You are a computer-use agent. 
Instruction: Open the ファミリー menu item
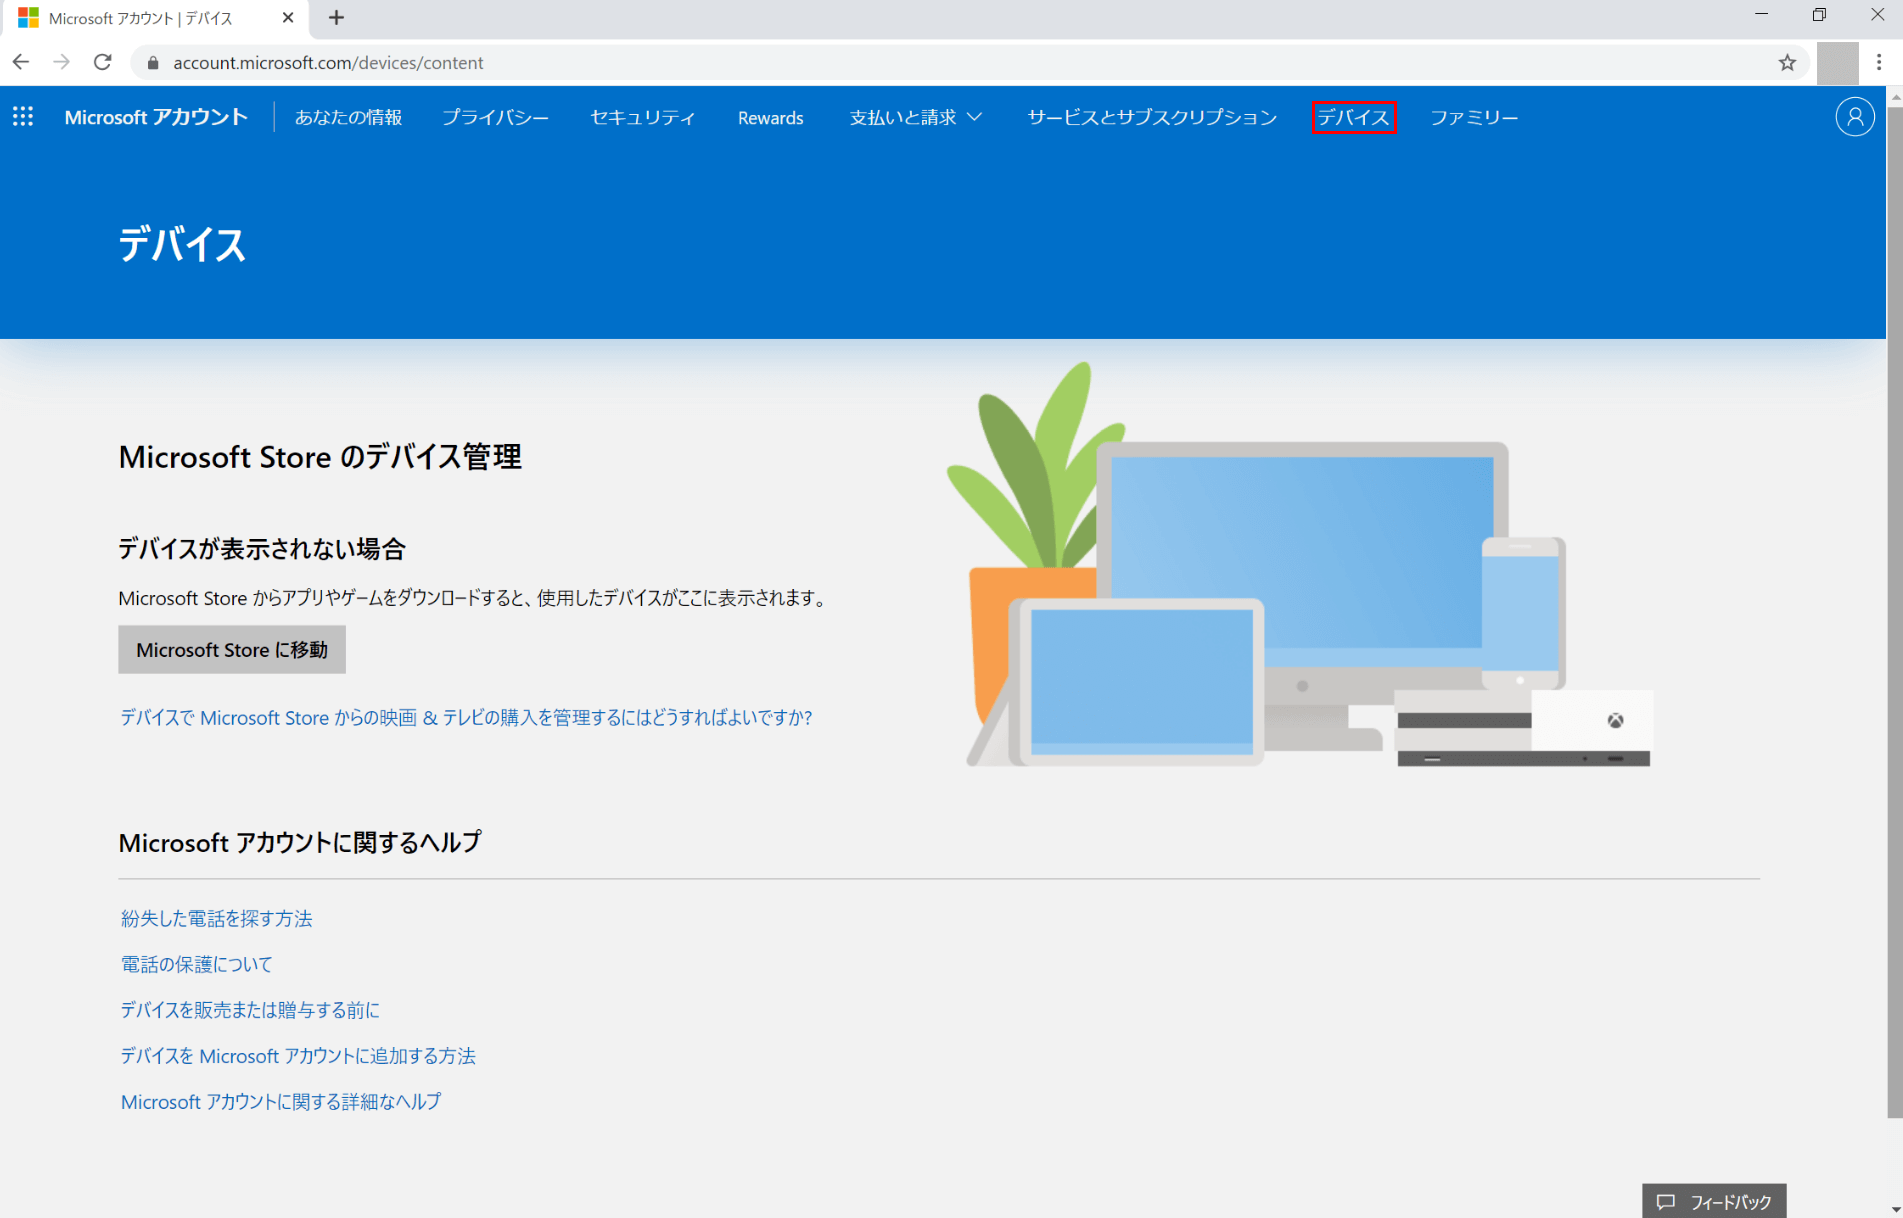1474,117
